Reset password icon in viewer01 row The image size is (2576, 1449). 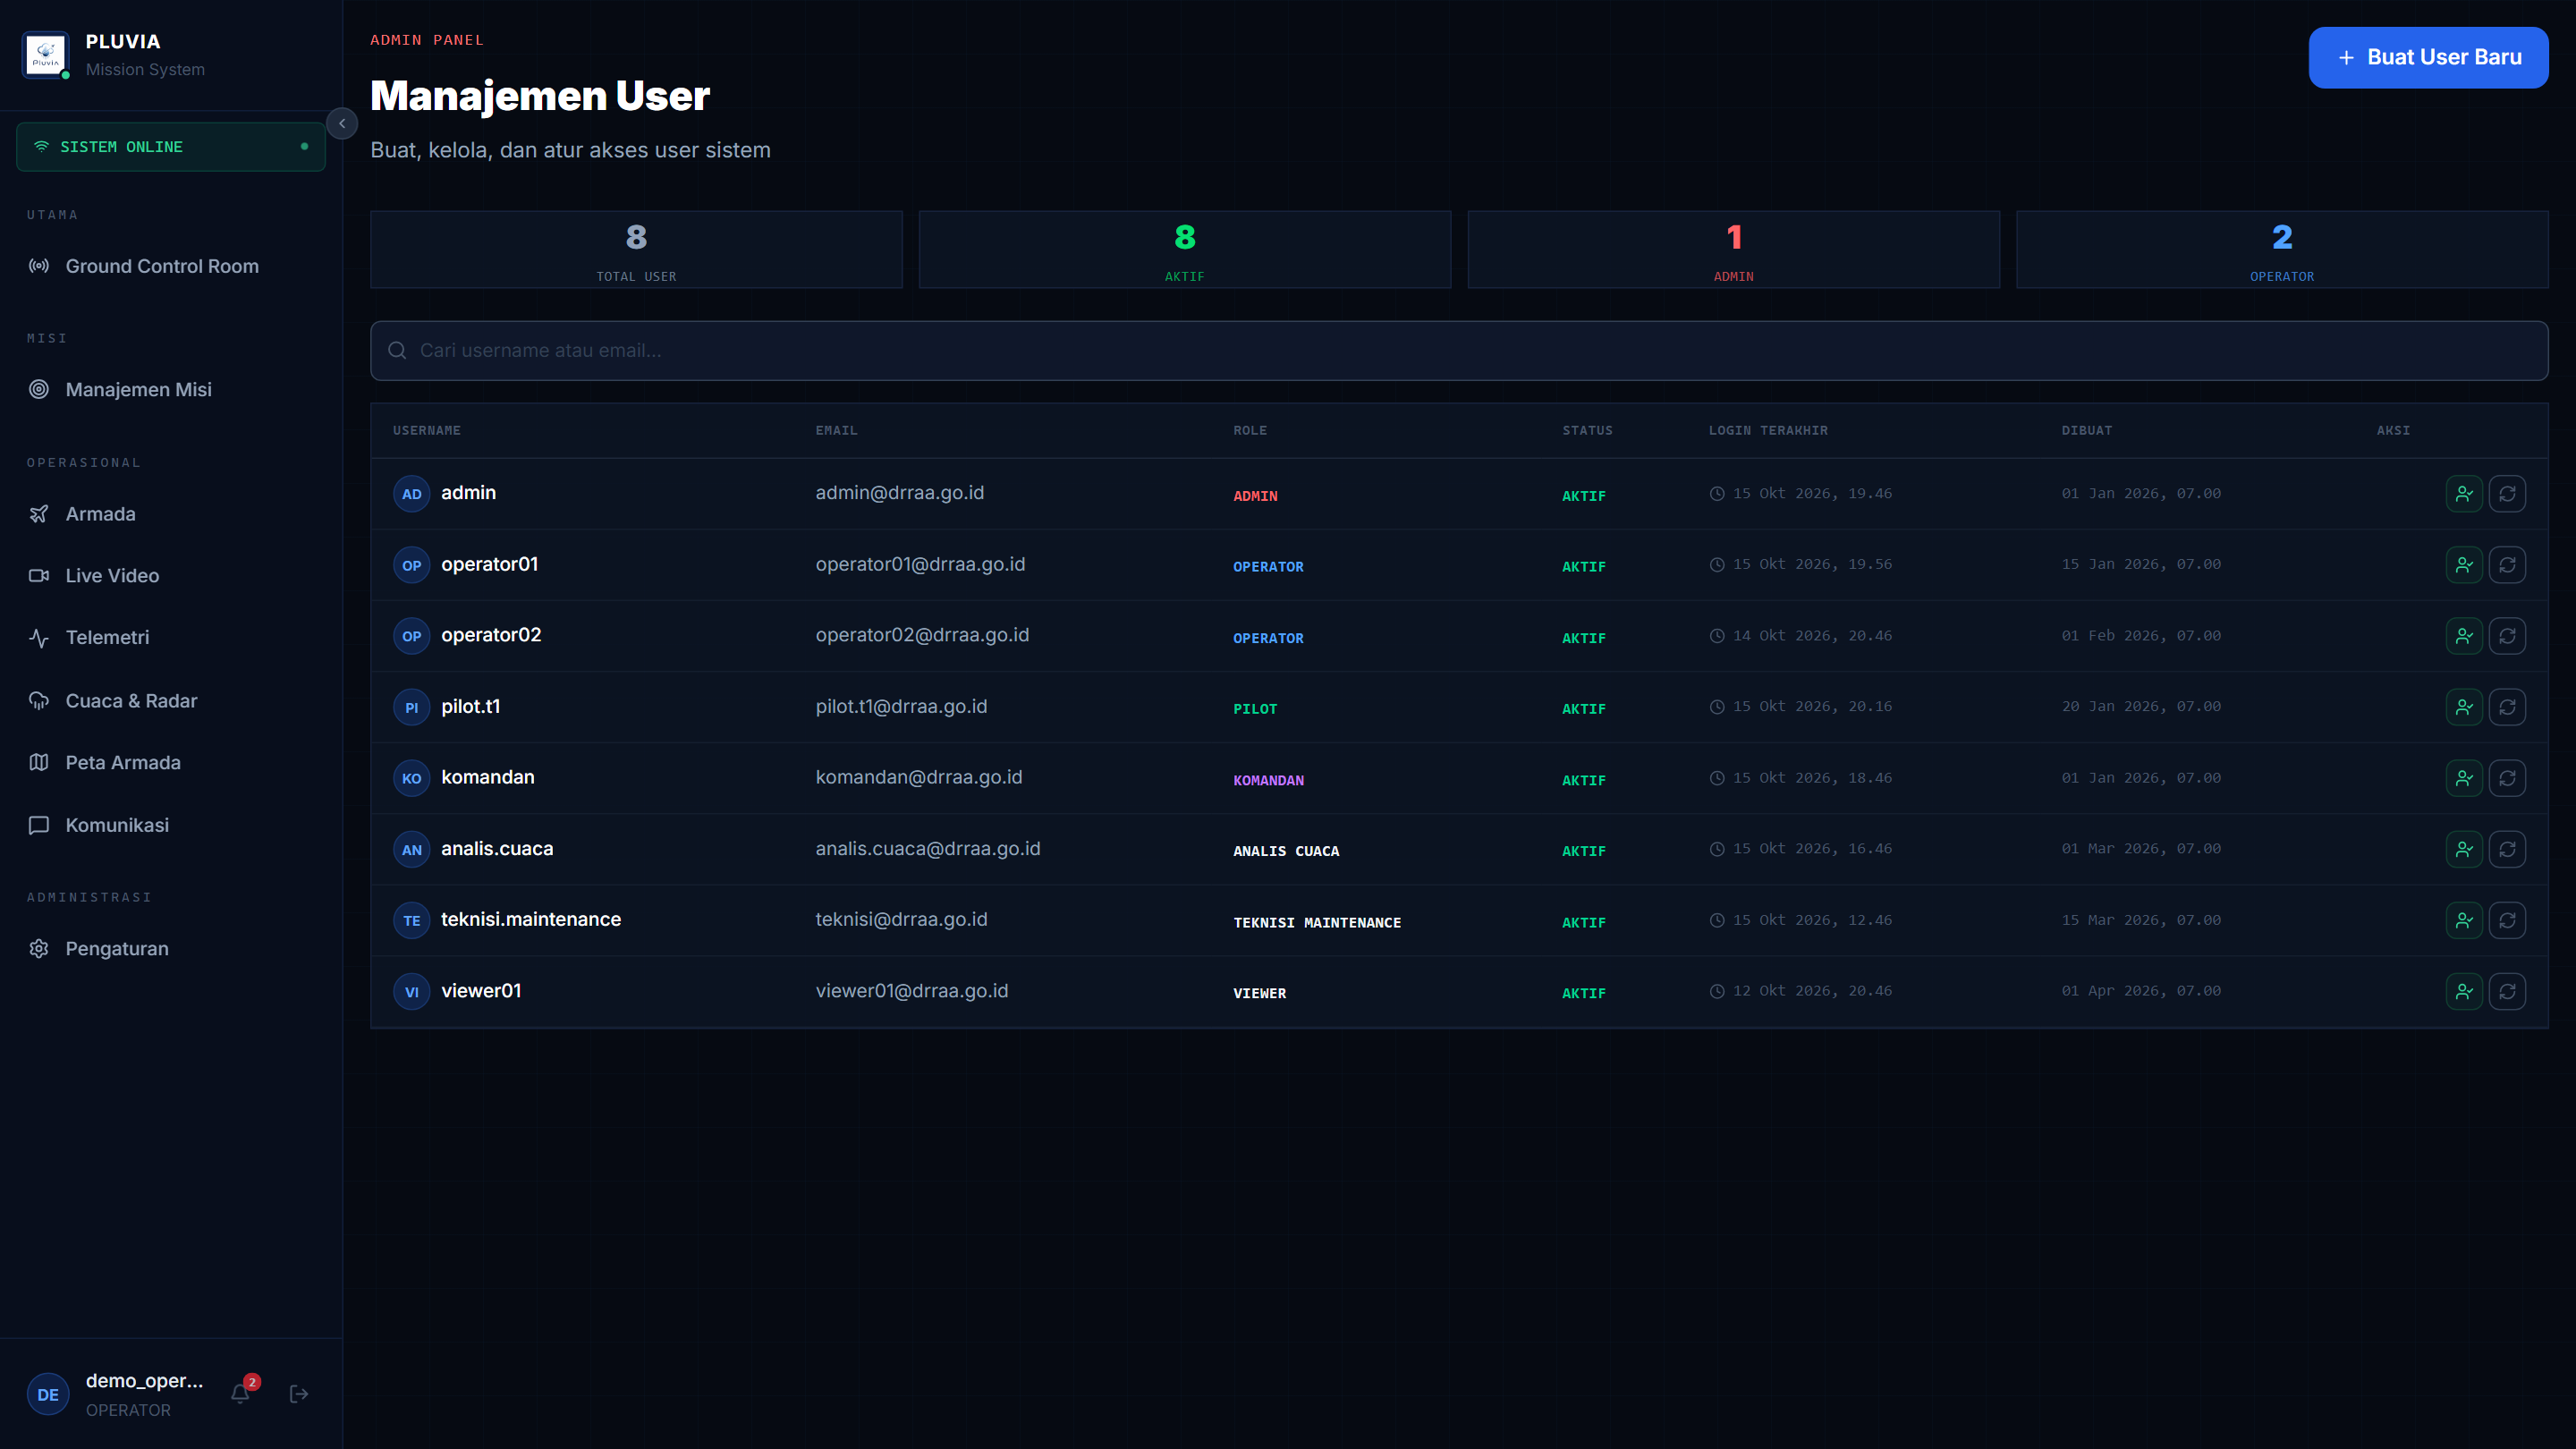click(x=2507, y=991)
